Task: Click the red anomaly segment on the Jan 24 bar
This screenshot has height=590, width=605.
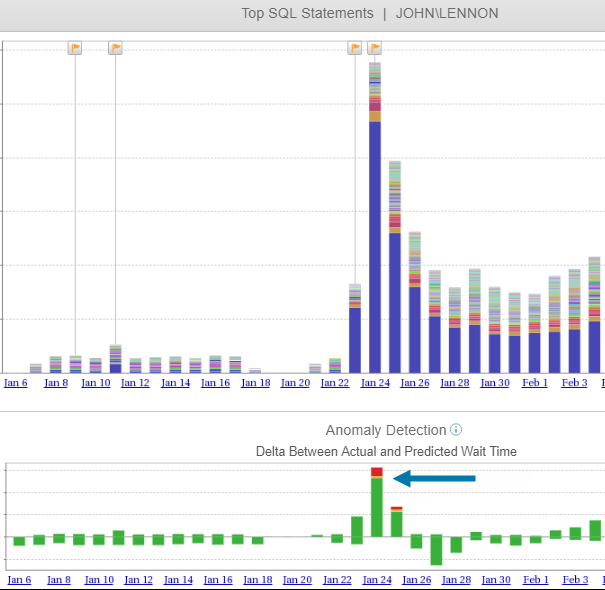Action: (x=376, y=472)
